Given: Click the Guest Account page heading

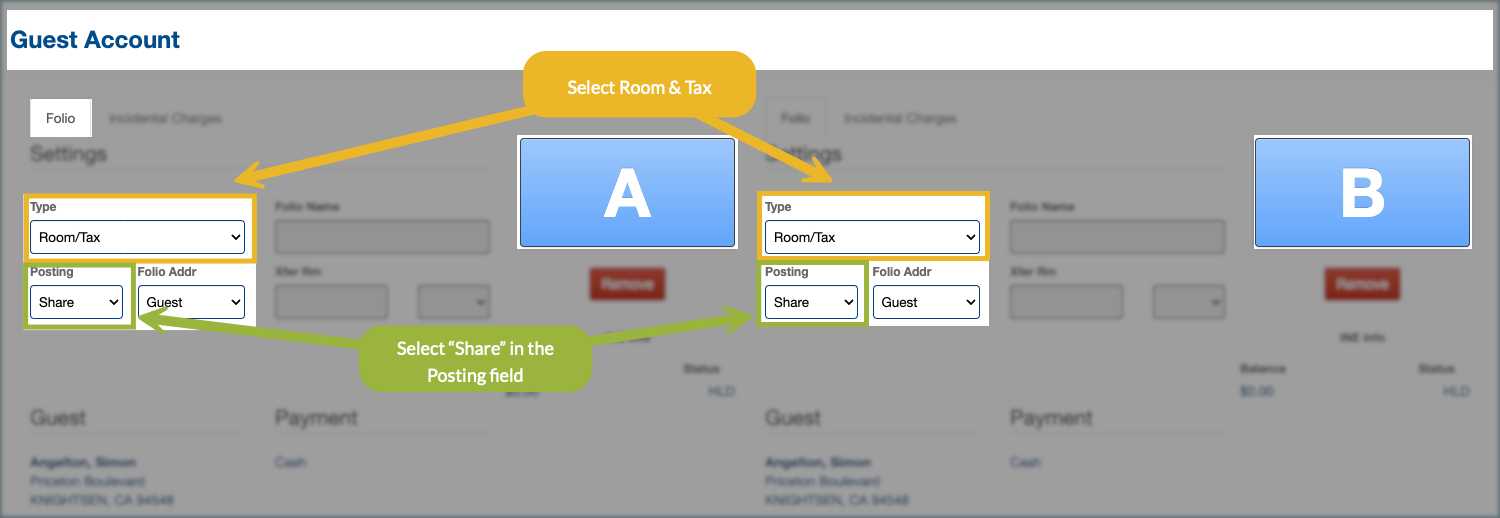Looking at the screenshot, I should pos(95,40).
